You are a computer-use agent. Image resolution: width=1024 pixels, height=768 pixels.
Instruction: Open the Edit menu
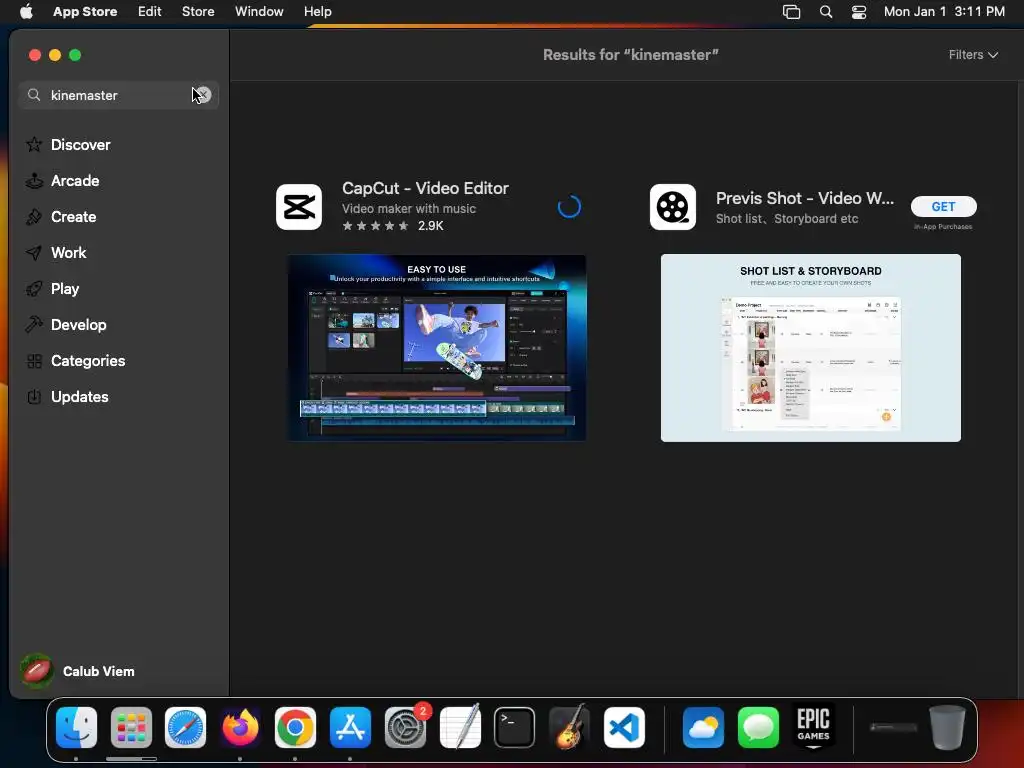tap(150, 11)
